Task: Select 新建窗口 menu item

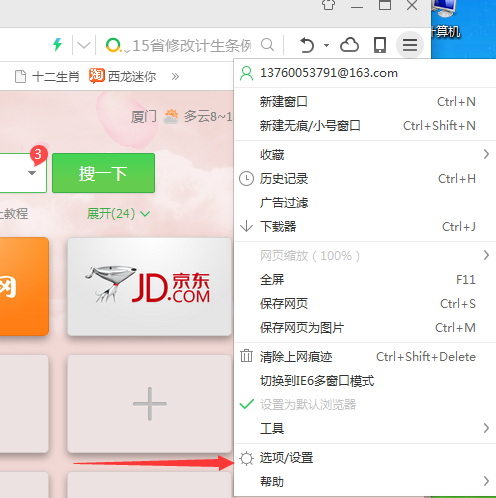Action: point(365,102)
